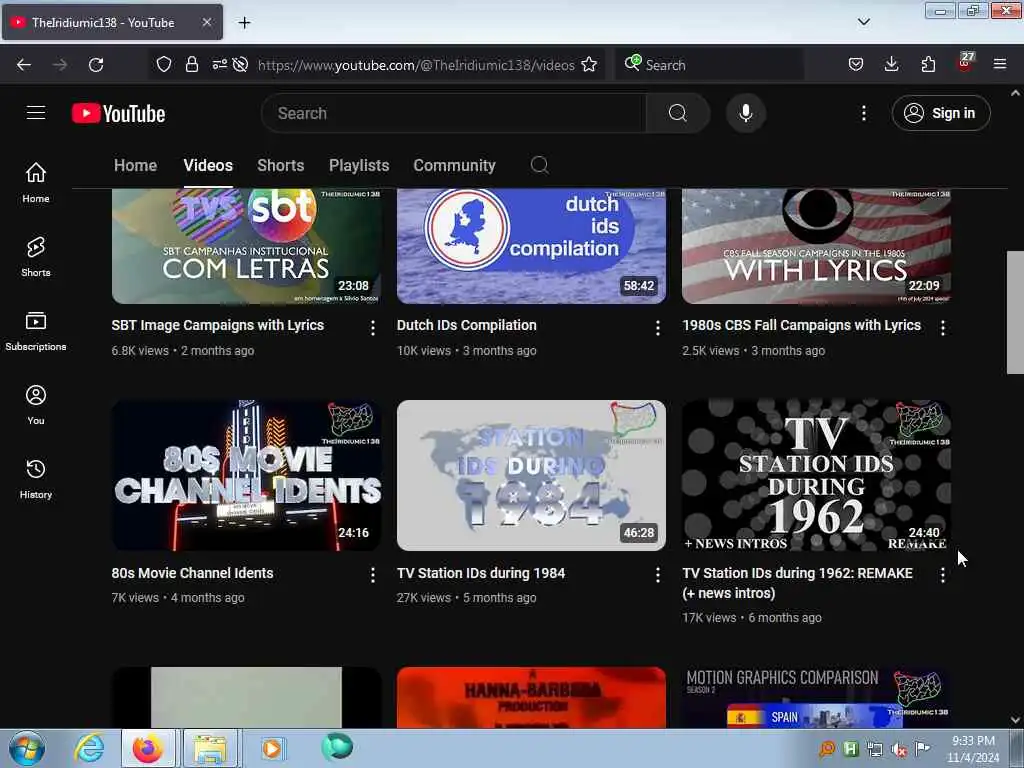This screenshot has width=1024, height=768.
Task: Go back with Firefox back arrow
Action: pyautogui.click(x=24, y=65)
